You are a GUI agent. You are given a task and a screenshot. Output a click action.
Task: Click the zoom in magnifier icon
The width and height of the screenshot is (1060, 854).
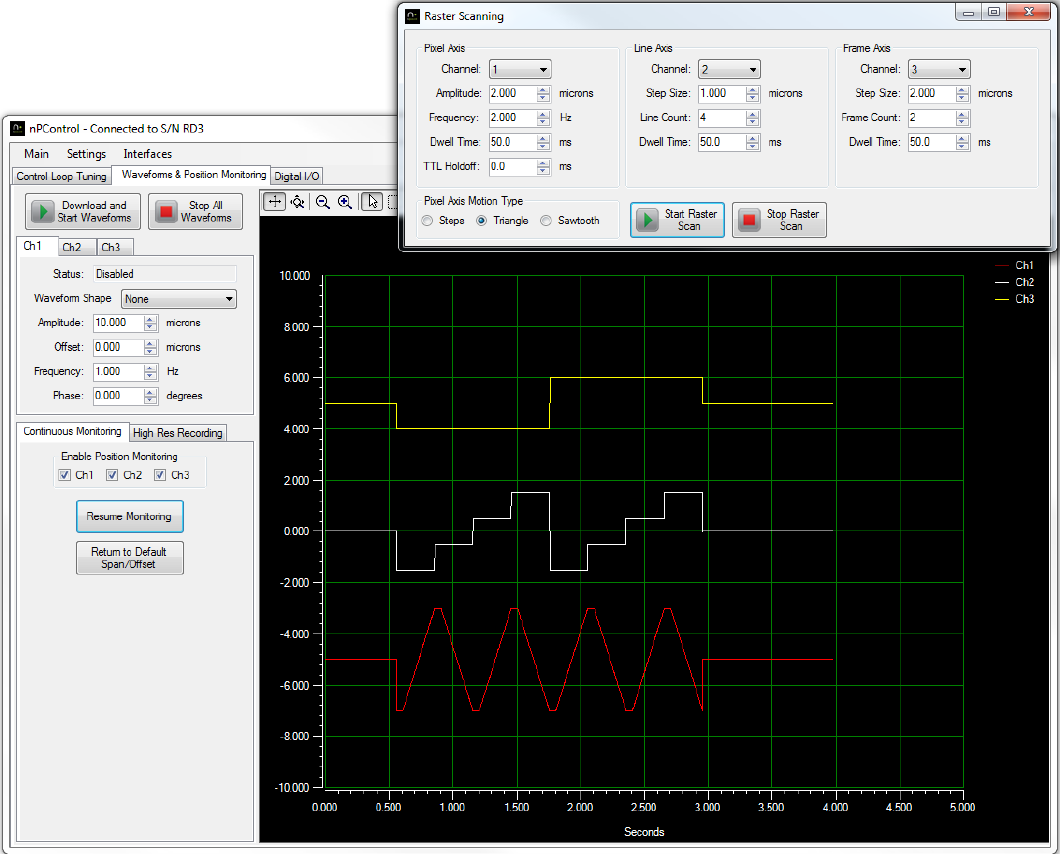click(x=345, y=202)
